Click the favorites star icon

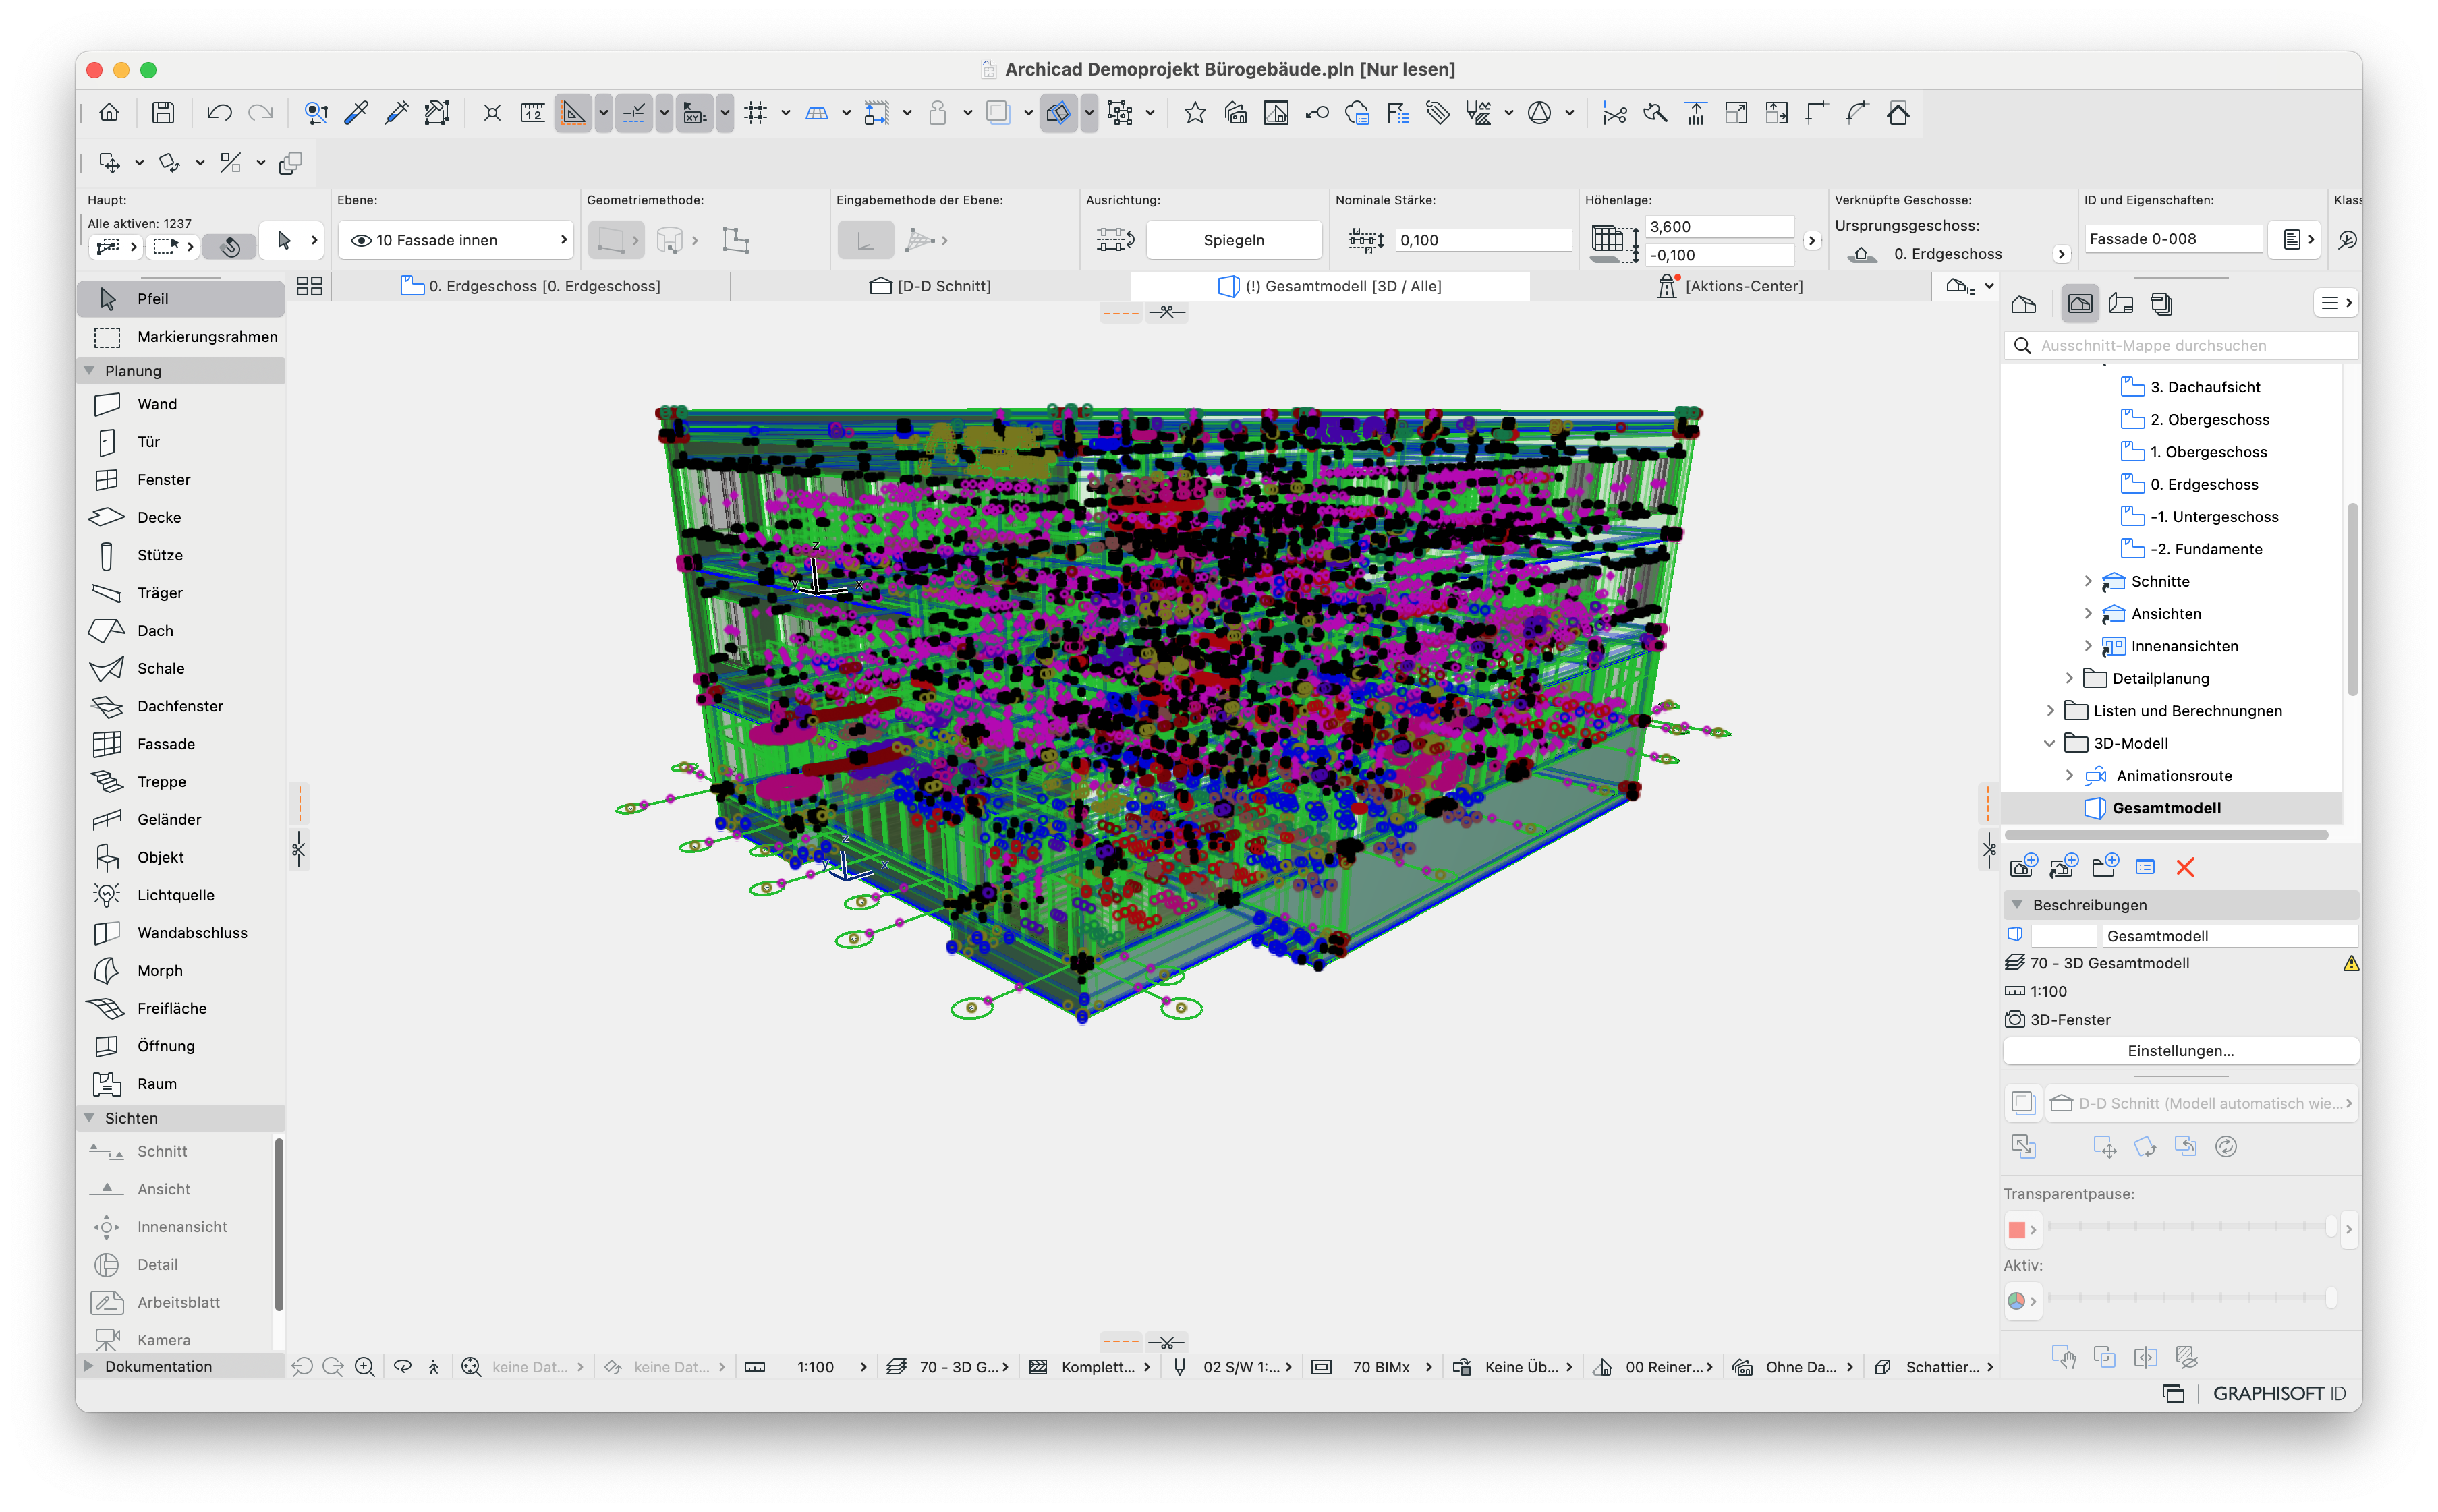click(1194, 113)
